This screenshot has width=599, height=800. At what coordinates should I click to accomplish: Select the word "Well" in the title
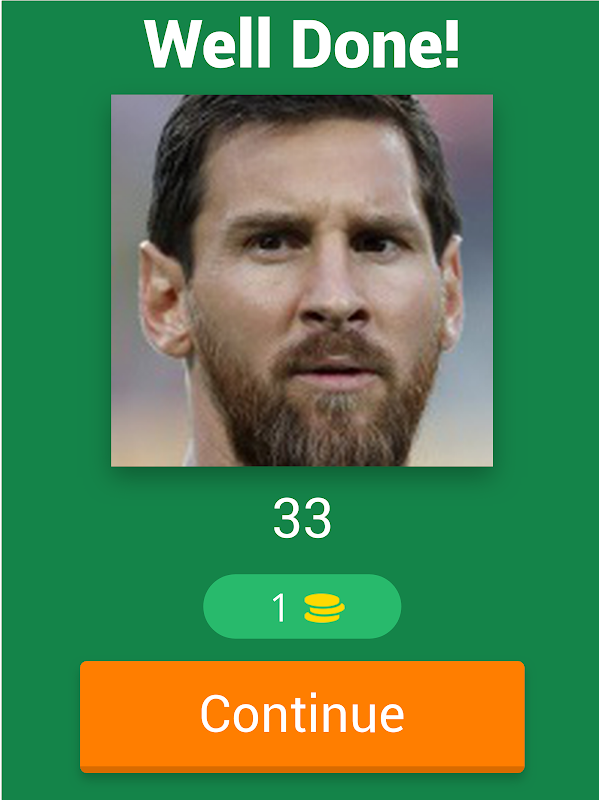[x=208, y=43]
